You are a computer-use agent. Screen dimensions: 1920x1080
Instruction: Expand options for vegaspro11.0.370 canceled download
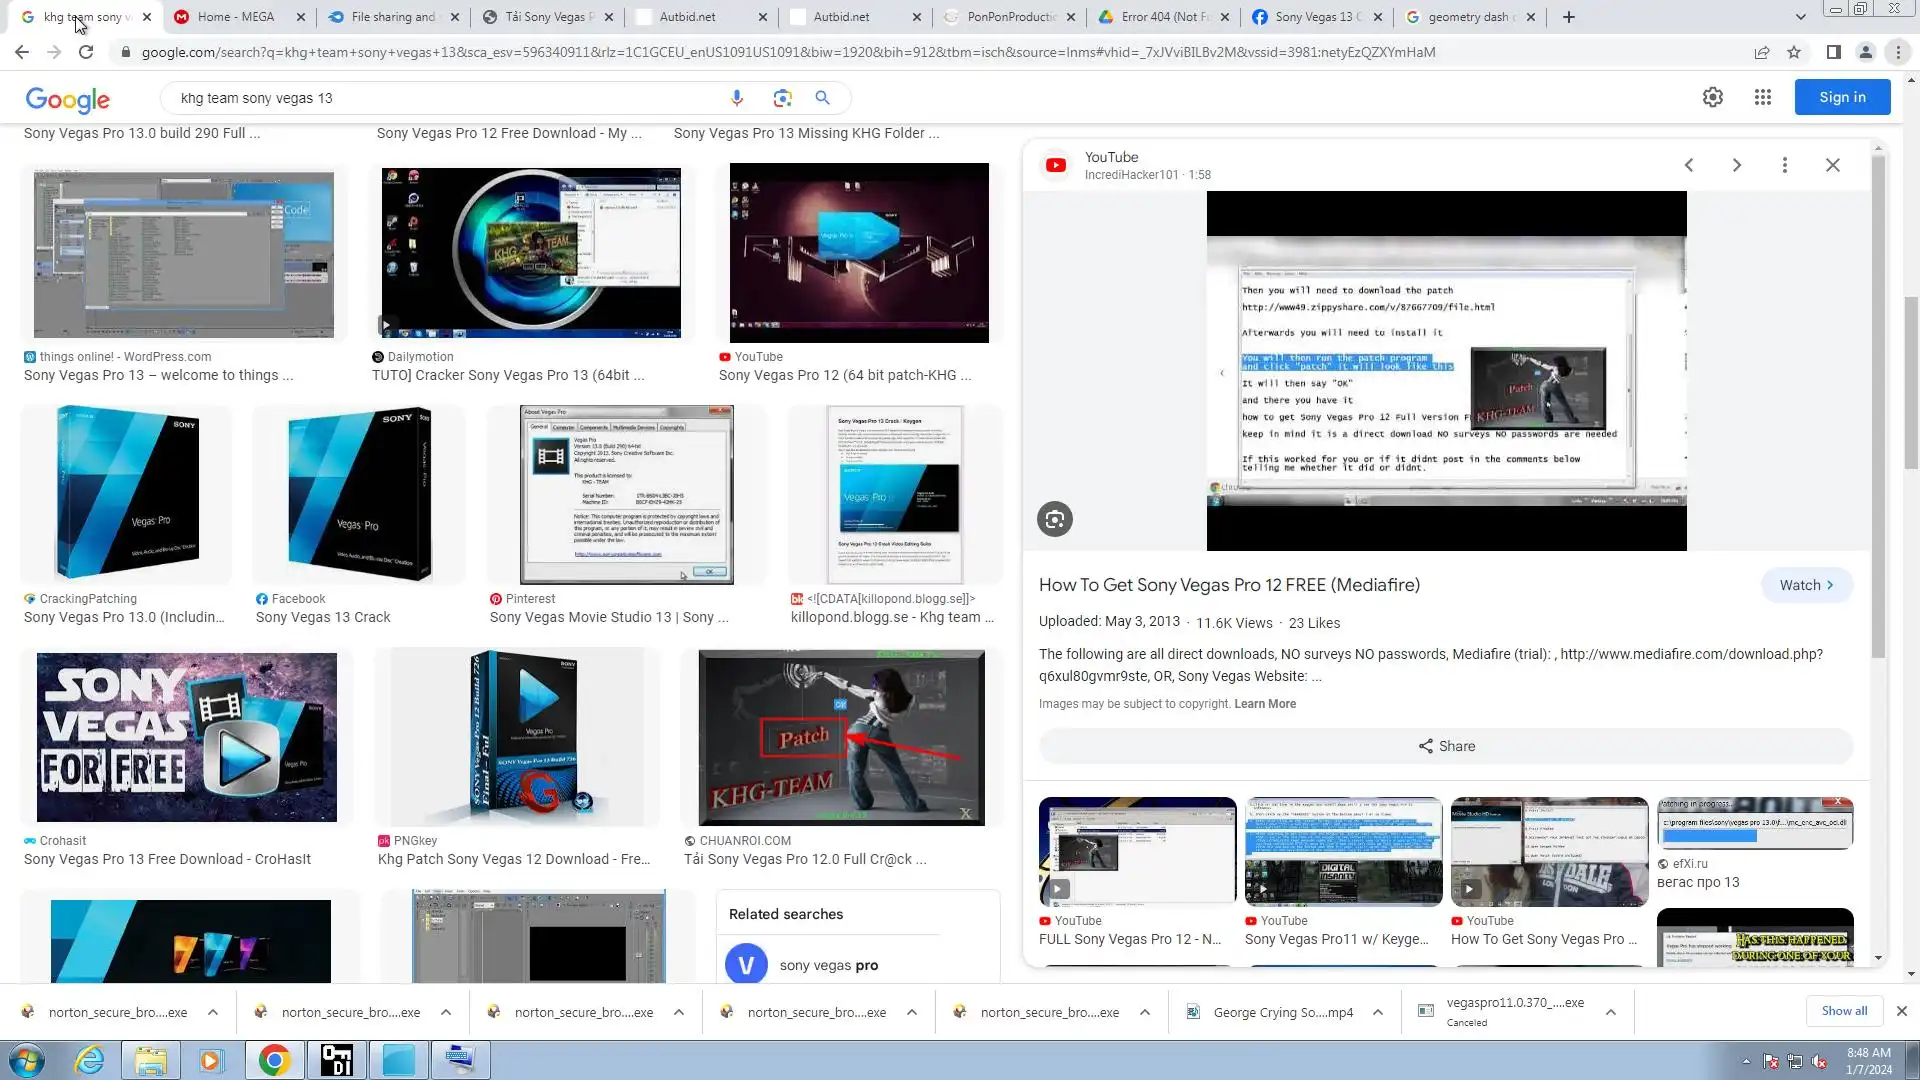click(1611, 1012)
